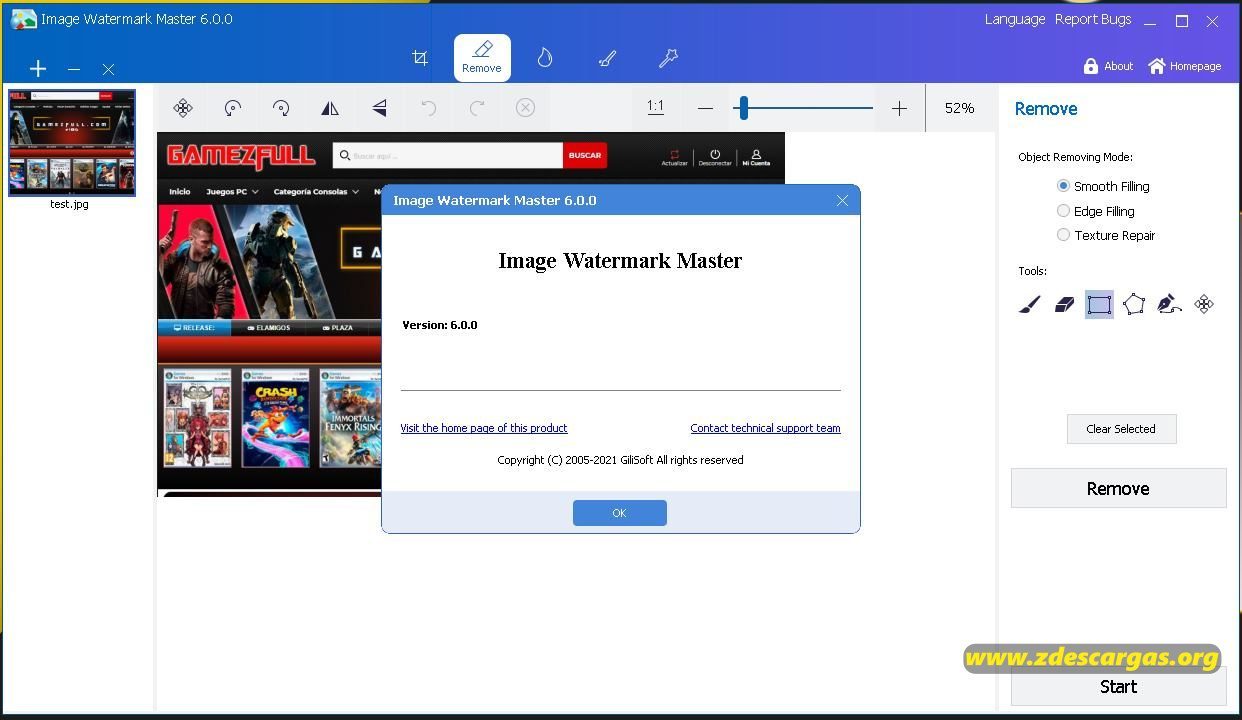Open the Report Bugs menu

coord(1093,19)
